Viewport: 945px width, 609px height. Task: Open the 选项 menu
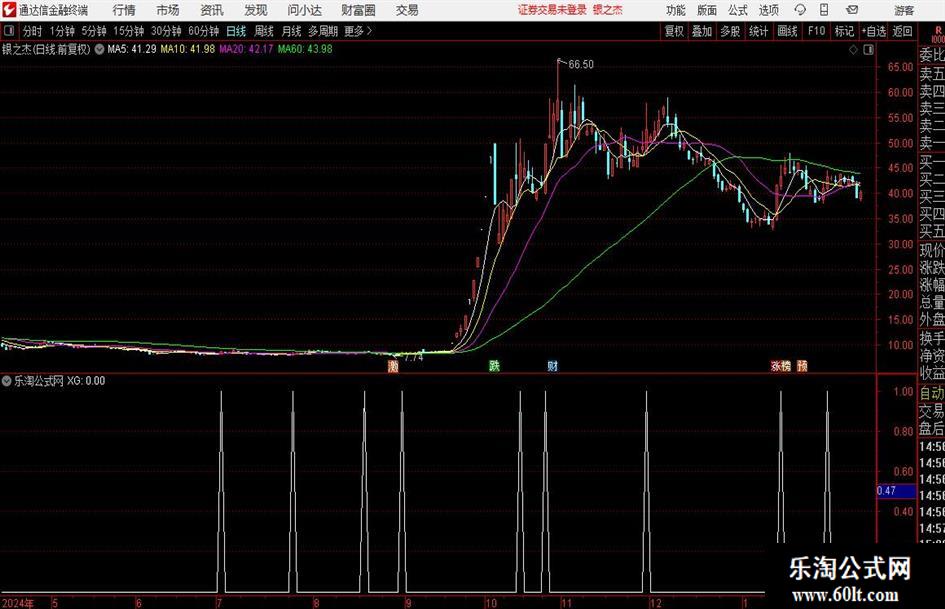[x=768, y=10]
